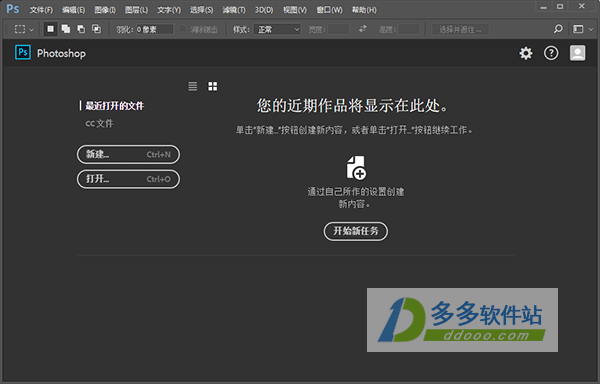Choose New selection mode icon
Image resolution: width=600 pixels, height=384 pixels.
click(x=51, y=29)
